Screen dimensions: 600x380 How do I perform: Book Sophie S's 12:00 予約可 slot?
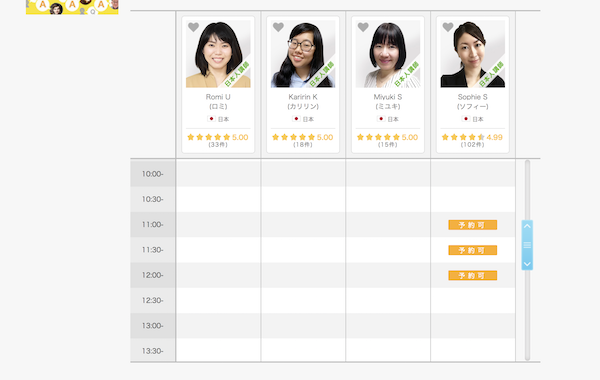click(x=473, y=276)
